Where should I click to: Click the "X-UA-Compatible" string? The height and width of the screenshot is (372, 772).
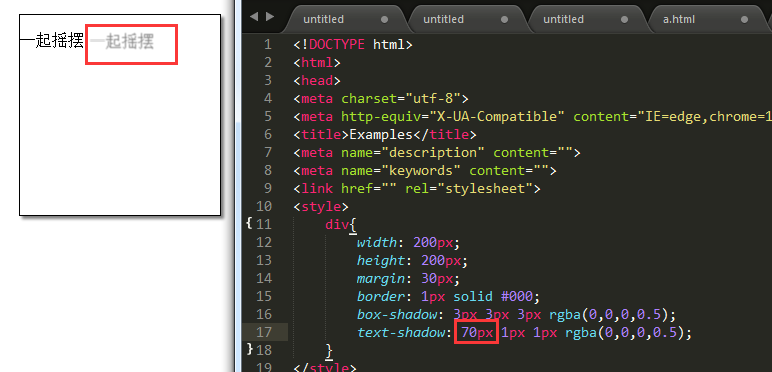click(x=497, y=117)
